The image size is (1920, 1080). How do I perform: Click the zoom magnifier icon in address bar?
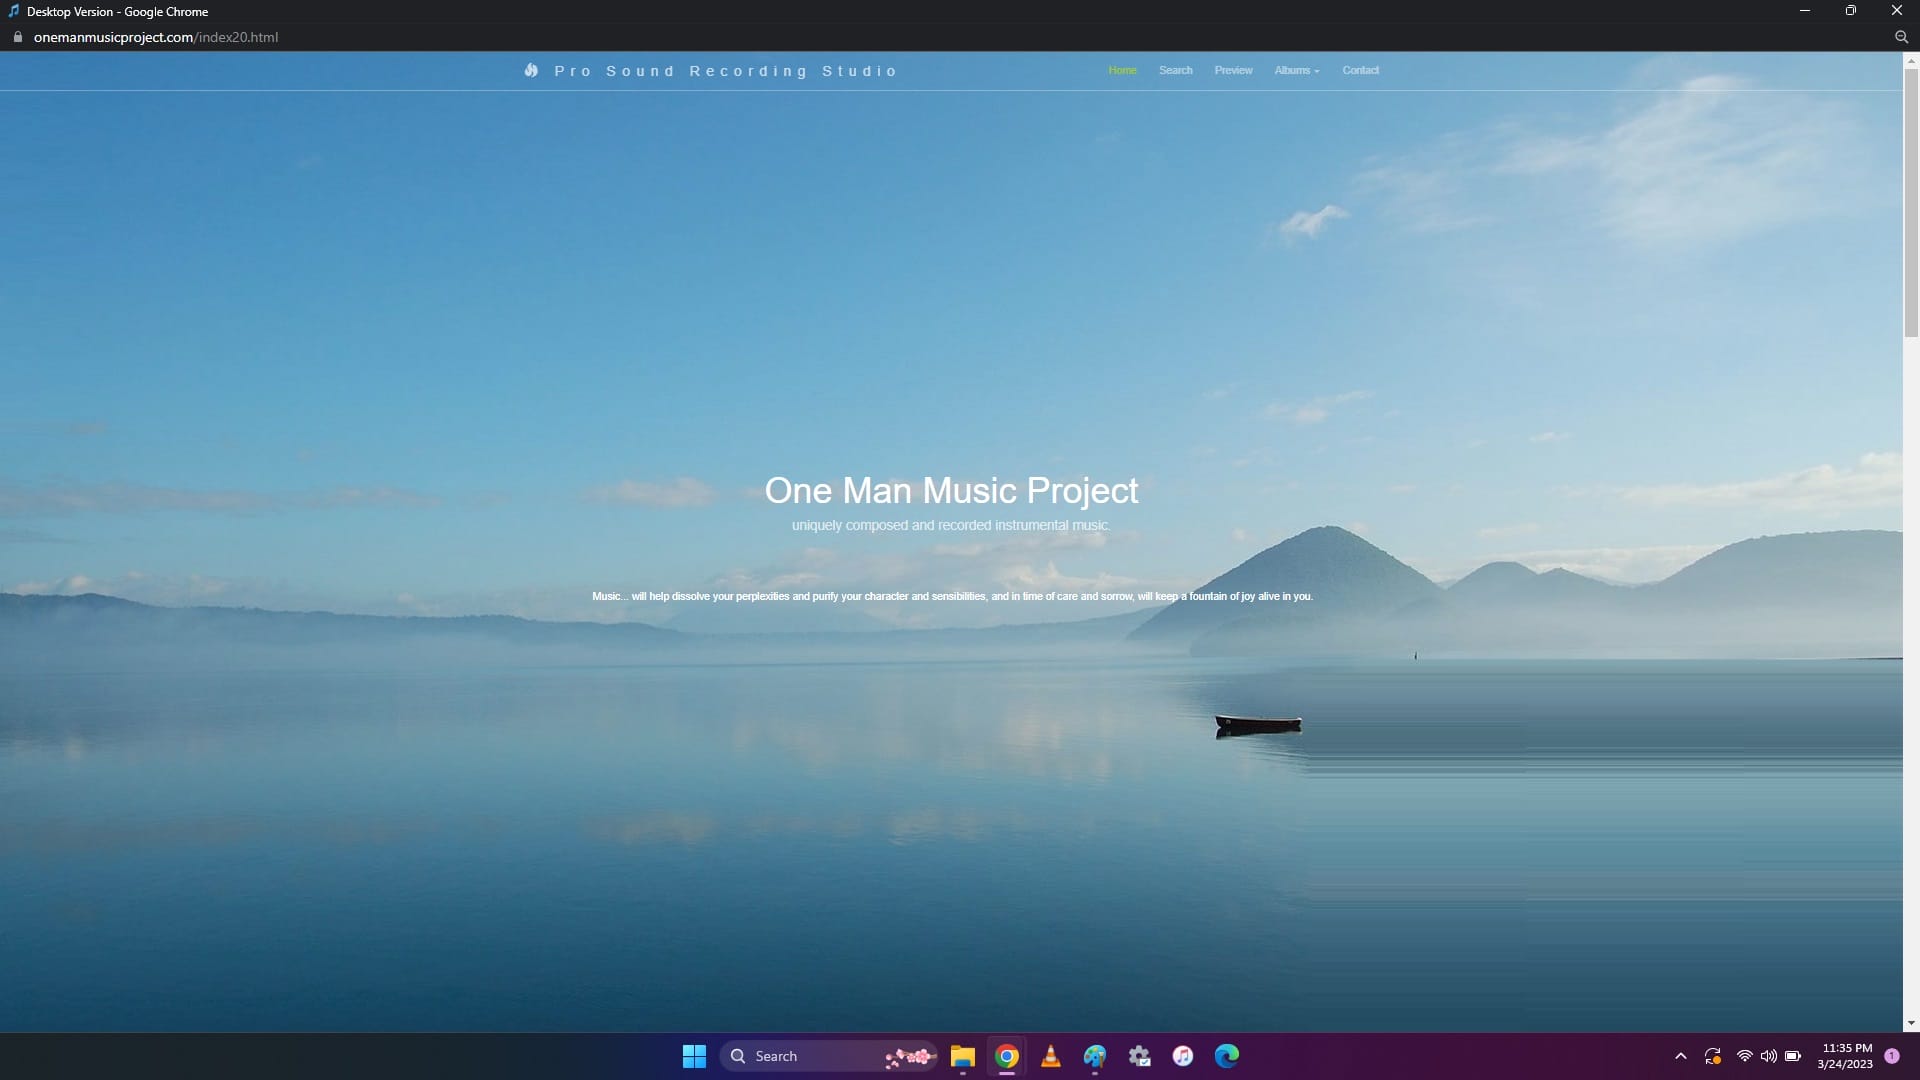tap(1901, 37)
